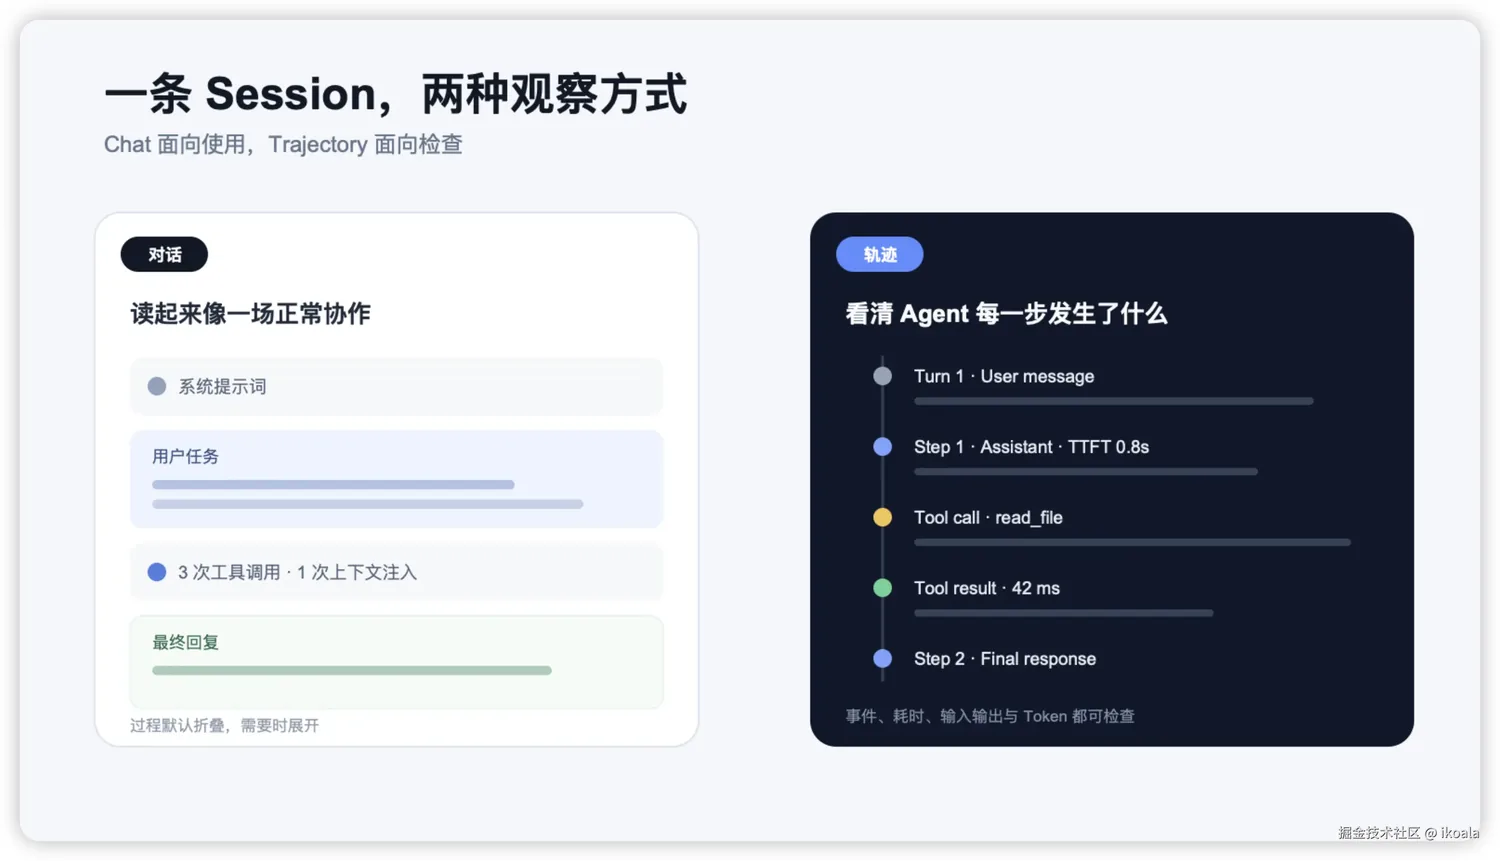Select the blue Step 1 timeline dot
Image resolution: width=1500 pixels, height=861 pixels.
point(882,447)
